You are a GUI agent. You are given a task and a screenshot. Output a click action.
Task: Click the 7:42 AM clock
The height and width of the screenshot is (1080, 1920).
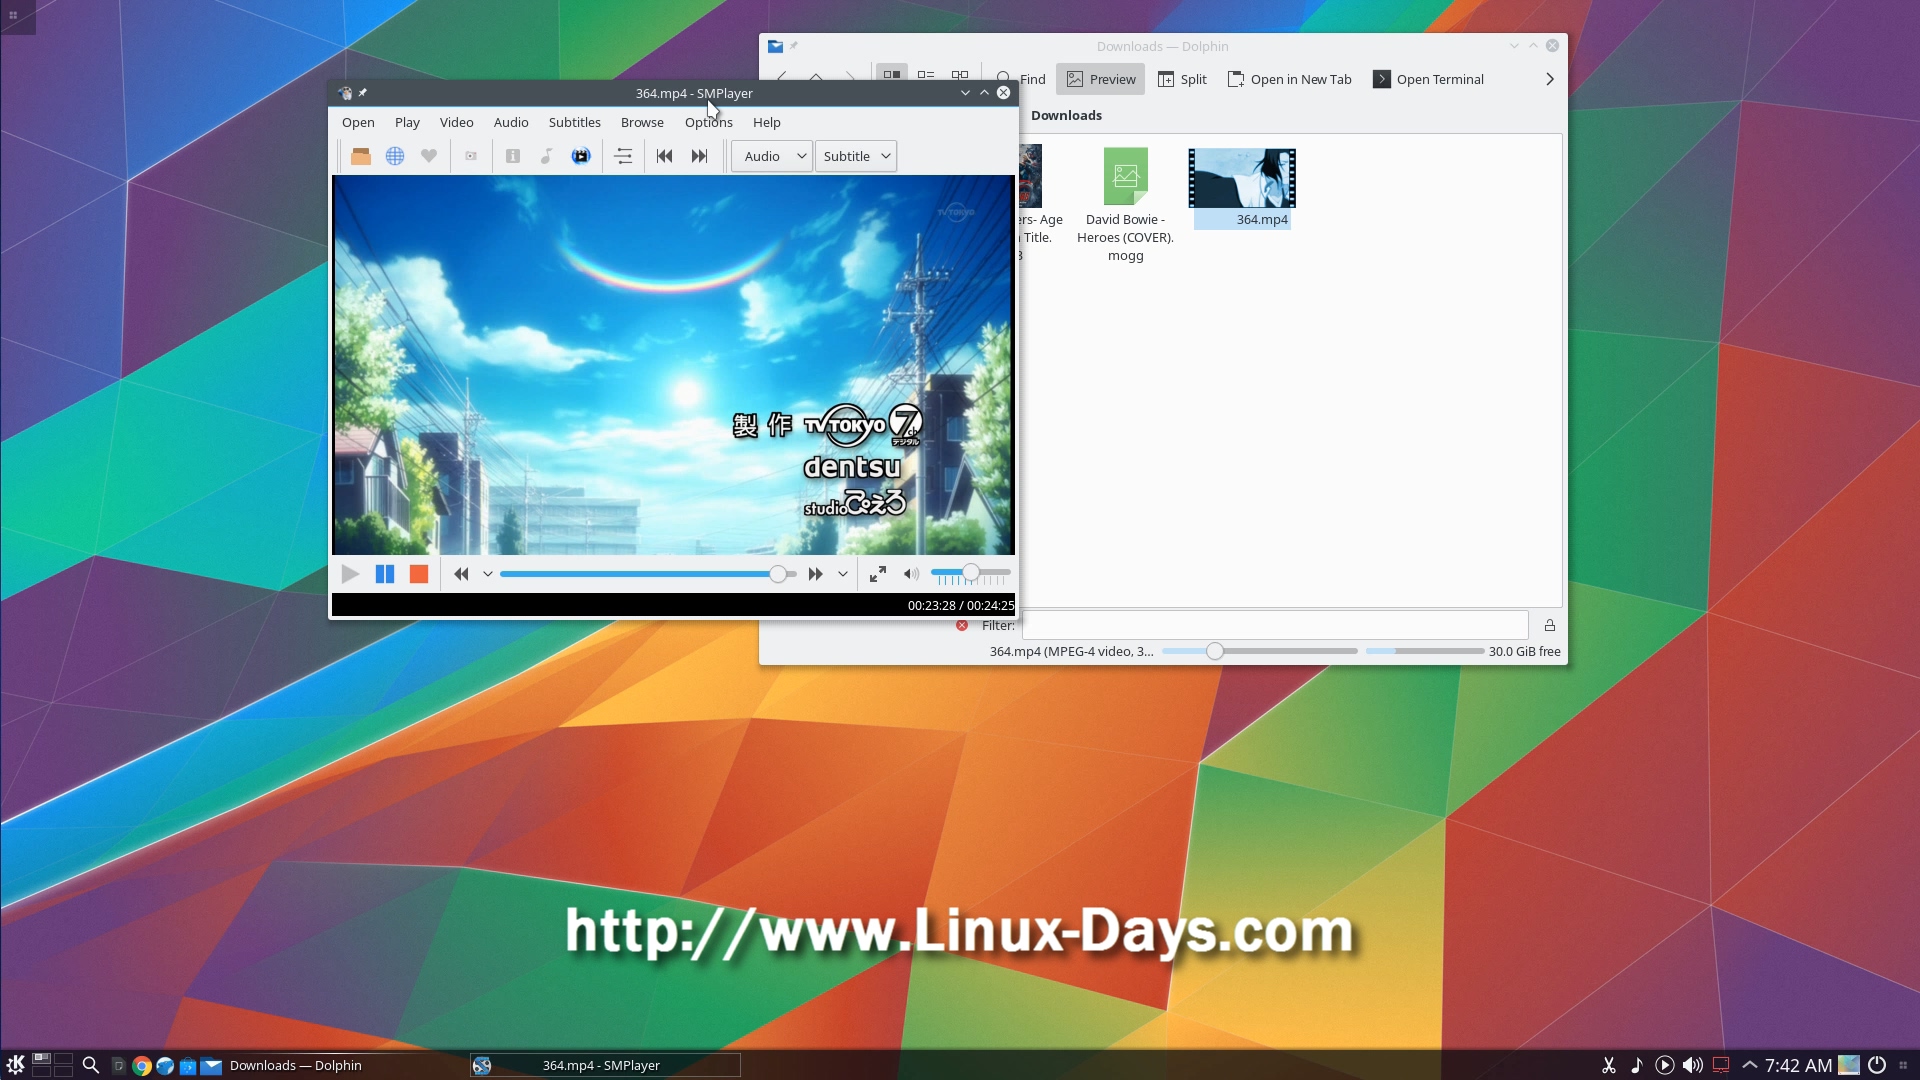coord(1798,1065)
